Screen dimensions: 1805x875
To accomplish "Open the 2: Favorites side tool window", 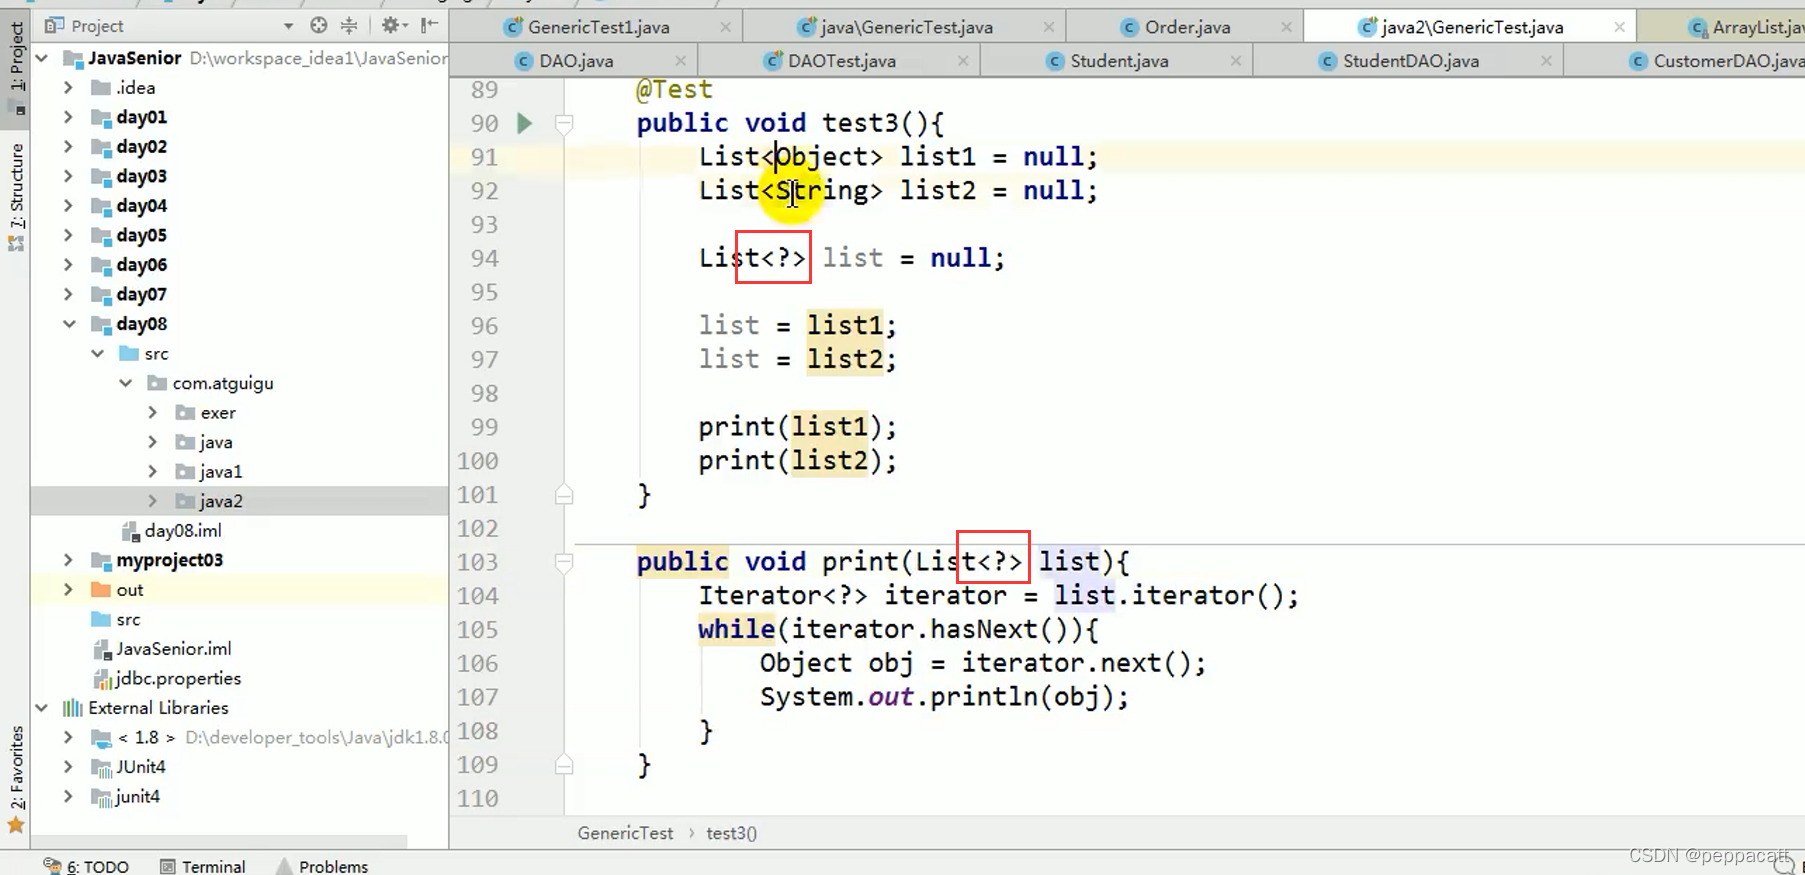I will click(17, 778).
